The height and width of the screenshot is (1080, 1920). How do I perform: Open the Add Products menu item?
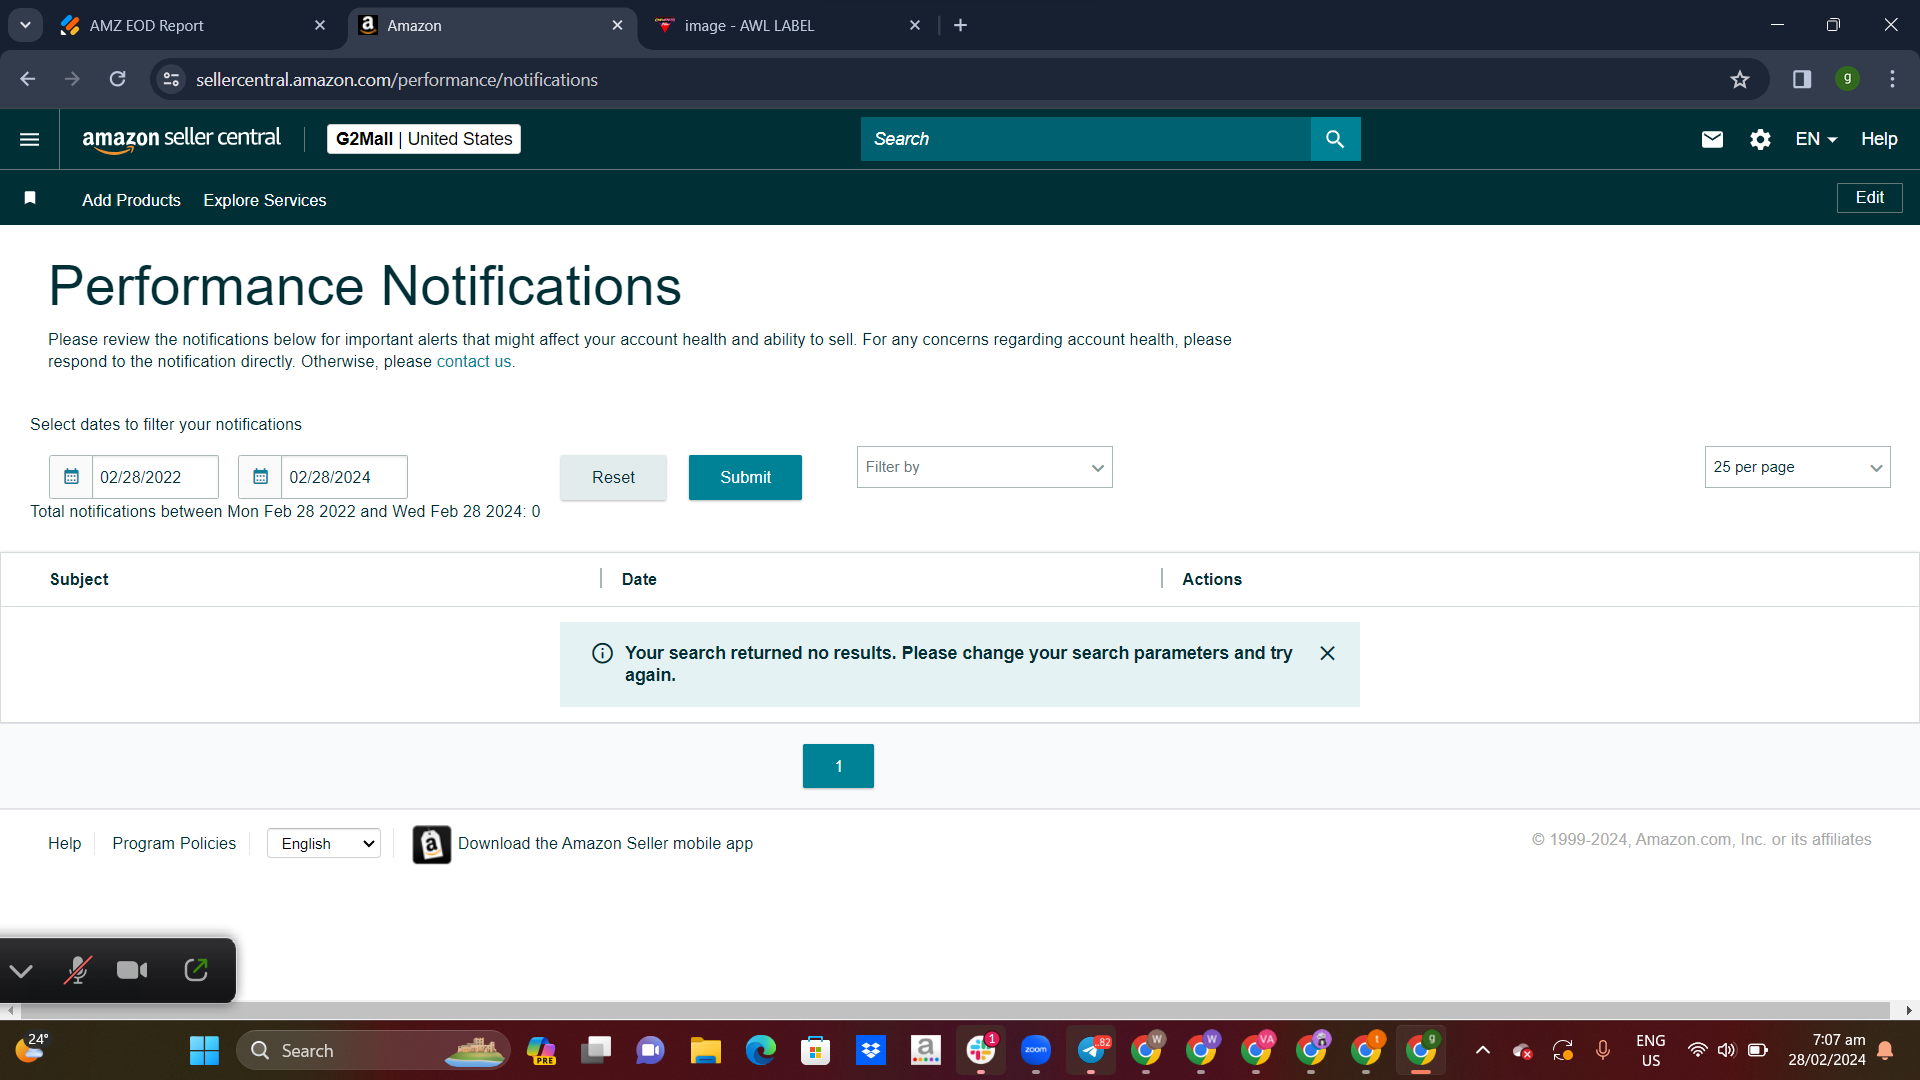click(131, 200)
